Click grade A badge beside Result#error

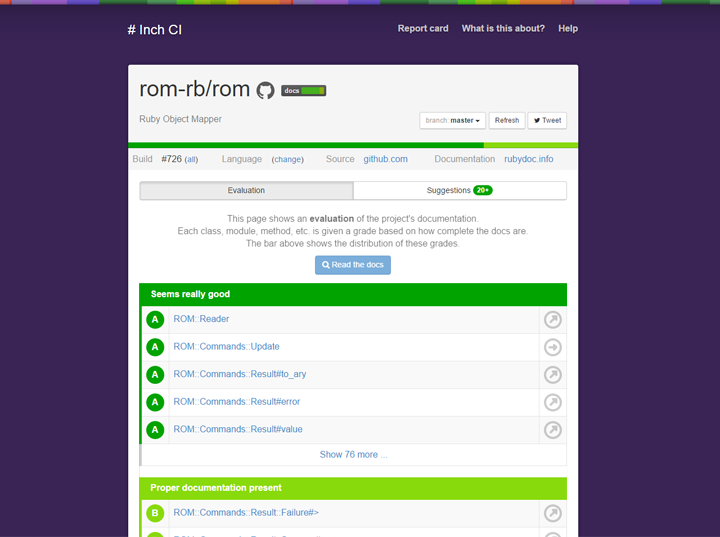pyautogui.click(x=155, y=402)
